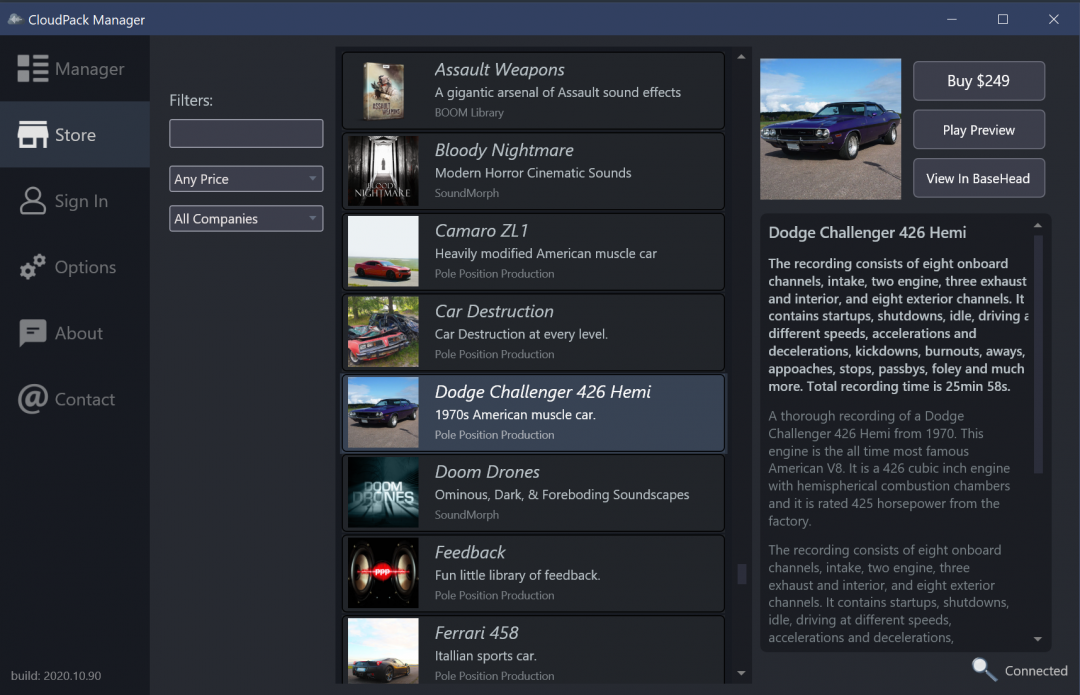Viewport: 1080px width, 695px height.
Task: Open Options via the gears icon
Action: [x=32, y=266]
